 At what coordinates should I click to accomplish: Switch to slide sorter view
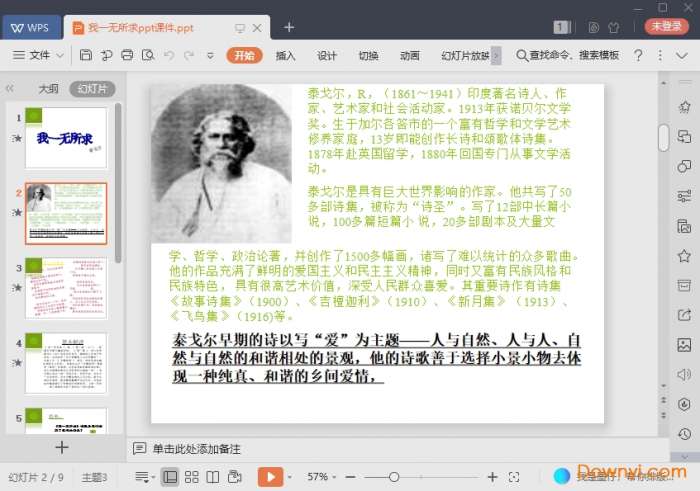pos(192,477)
